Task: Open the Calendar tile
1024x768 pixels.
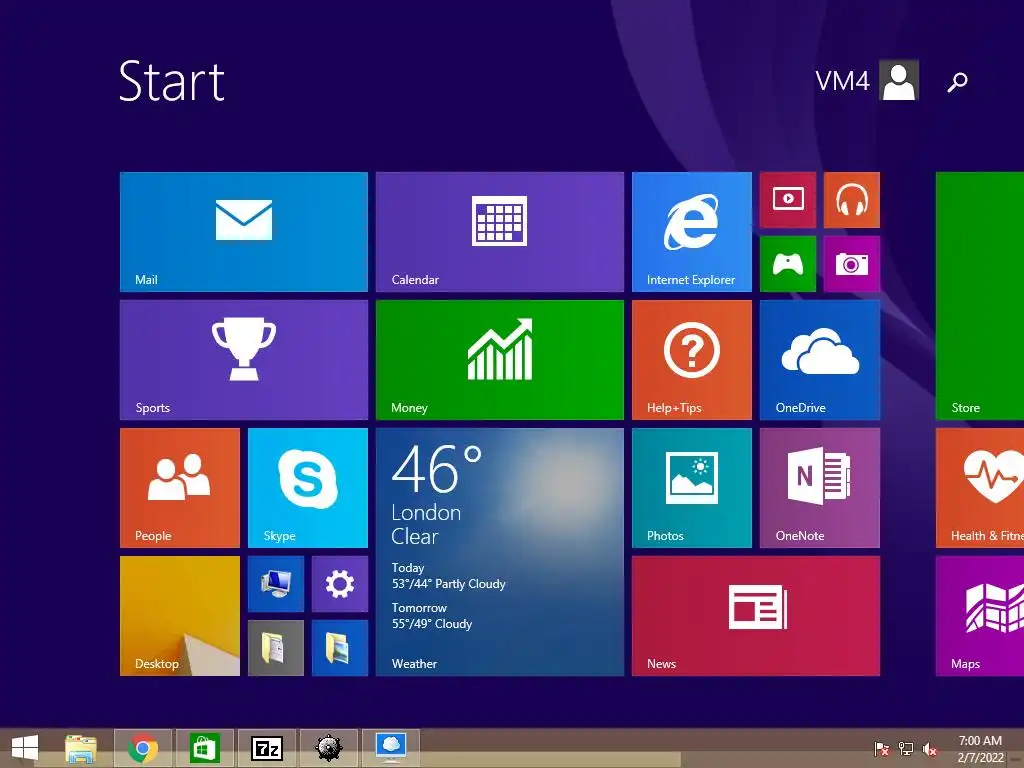Action: tap(500, 232)
